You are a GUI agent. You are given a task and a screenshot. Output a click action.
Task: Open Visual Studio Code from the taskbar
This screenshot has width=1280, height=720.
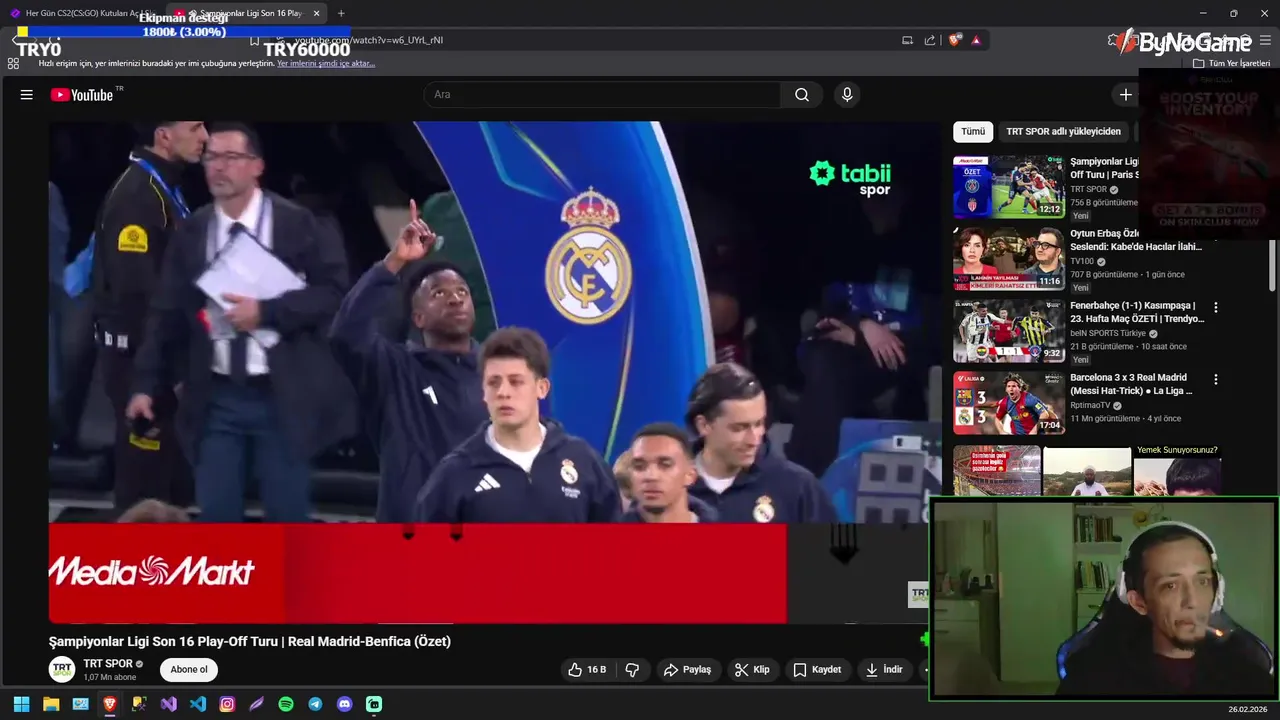[198, 704]
